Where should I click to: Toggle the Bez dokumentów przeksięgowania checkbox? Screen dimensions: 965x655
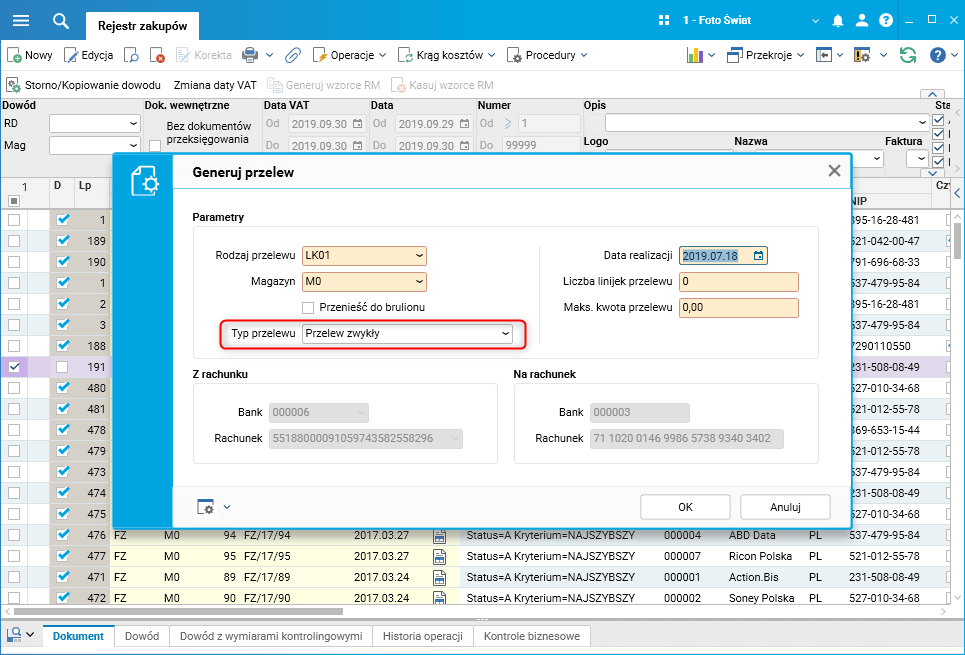[x=154, y=147]
